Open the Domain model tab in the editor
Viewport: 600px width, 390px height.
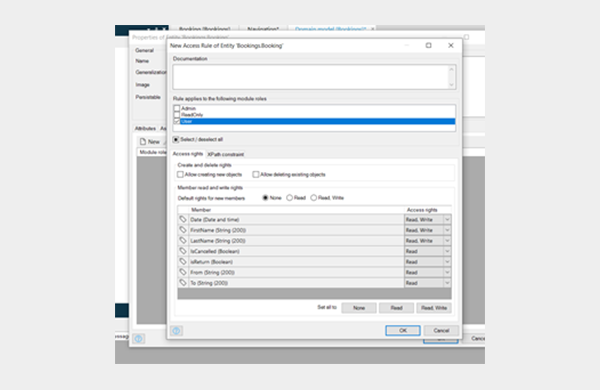[332, 29]
